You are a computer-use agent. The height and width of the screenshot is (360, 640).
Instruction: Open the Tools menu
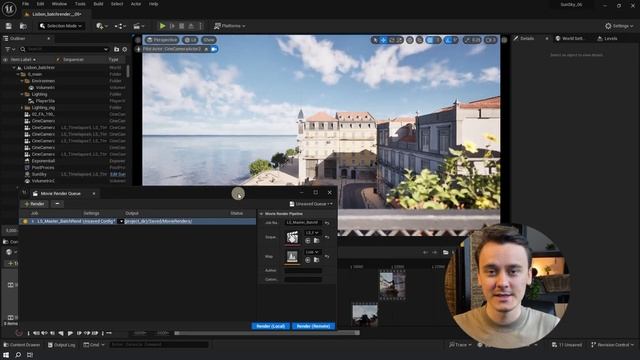pos(80,4)
